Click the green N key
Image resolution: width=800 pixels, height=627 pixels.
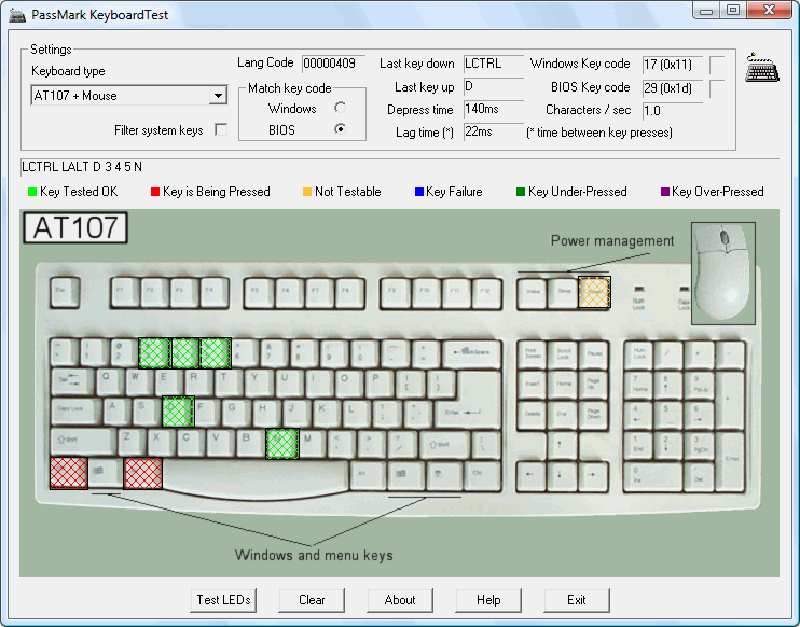[282, 443]
